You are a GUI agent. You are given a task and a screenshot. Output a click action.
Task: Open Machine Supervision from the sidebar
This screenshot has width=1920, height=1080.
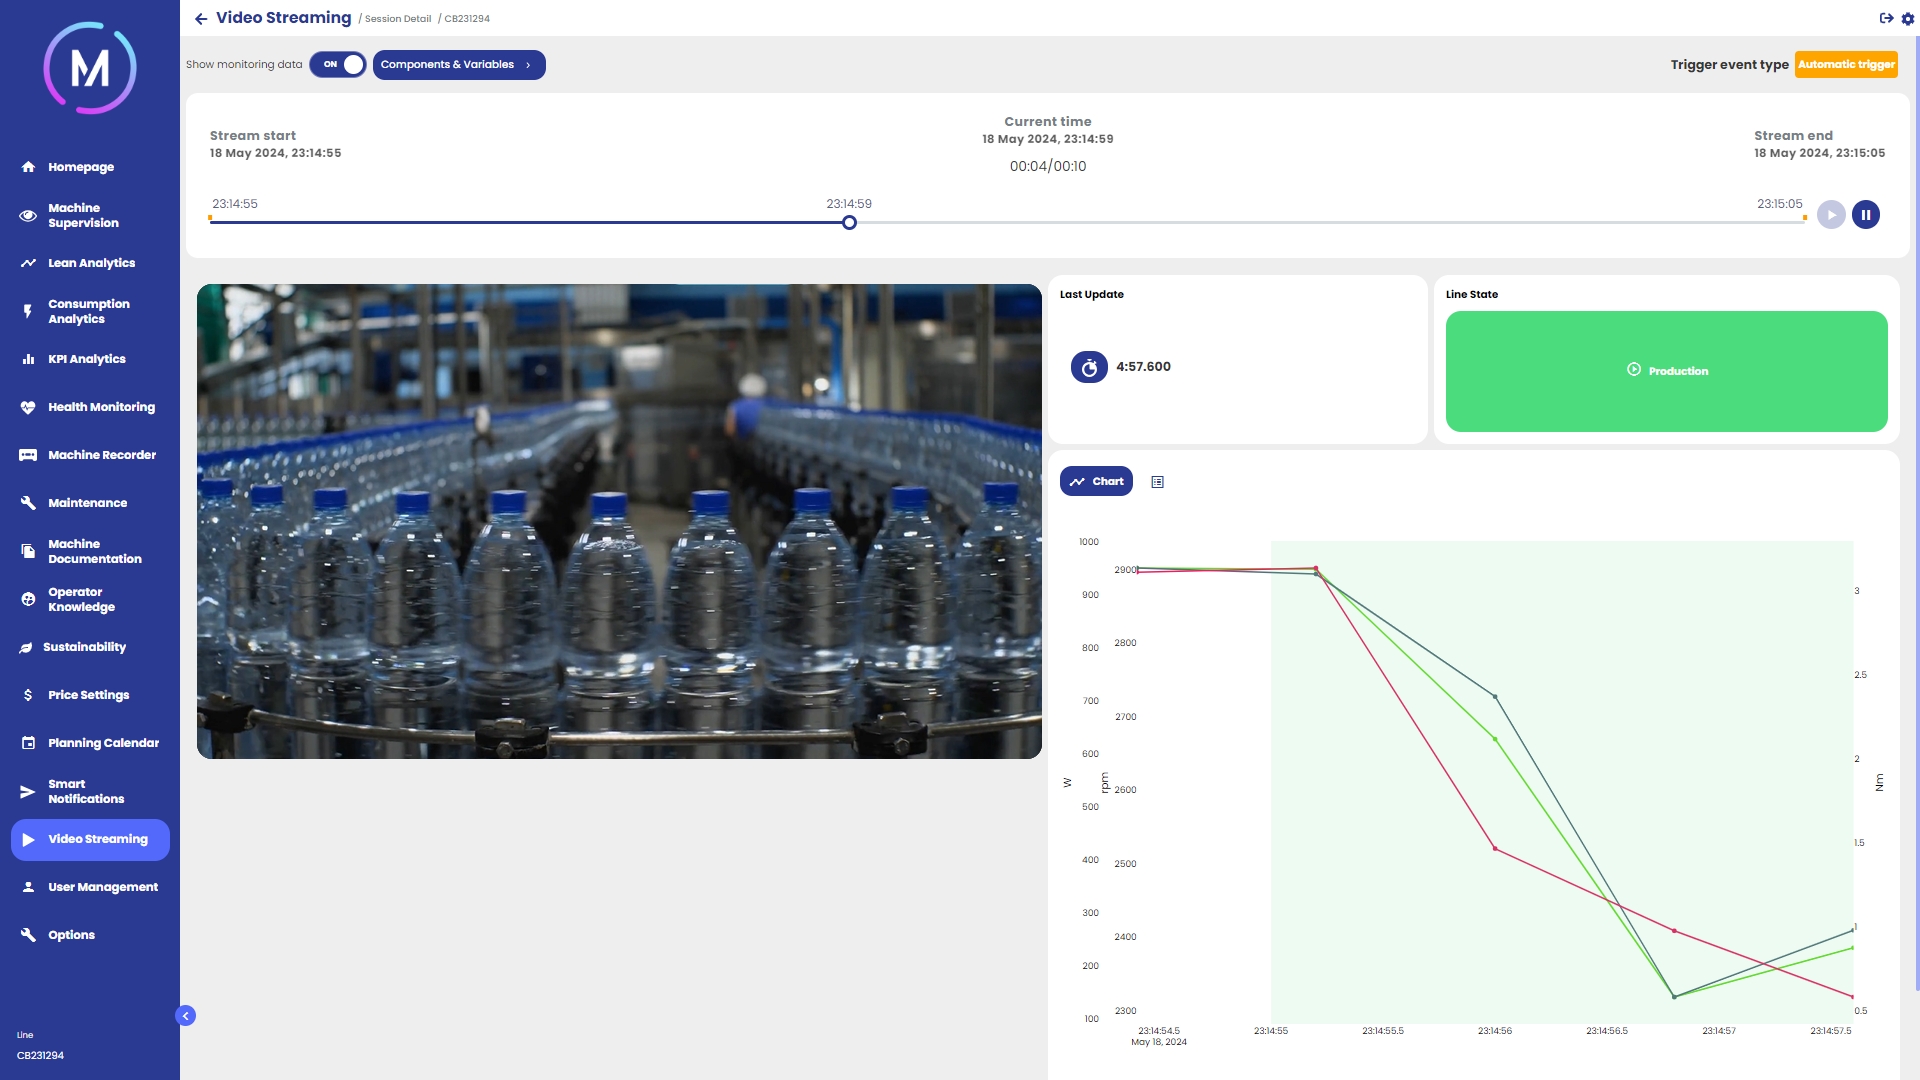[83, 215]
